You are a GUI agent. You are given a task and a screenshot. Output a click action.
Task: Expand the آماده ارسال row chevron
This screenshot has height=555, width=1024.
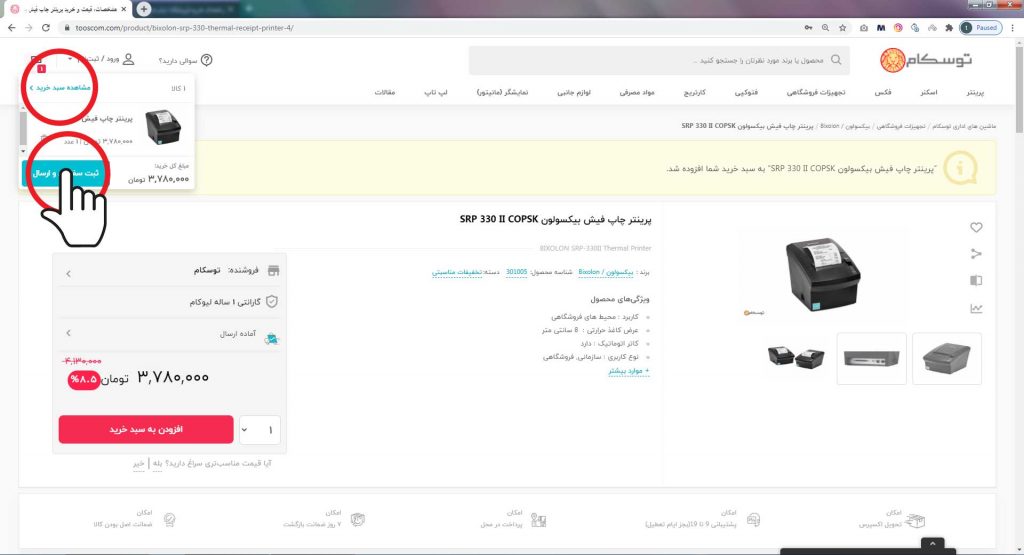[x=69, y=333]
